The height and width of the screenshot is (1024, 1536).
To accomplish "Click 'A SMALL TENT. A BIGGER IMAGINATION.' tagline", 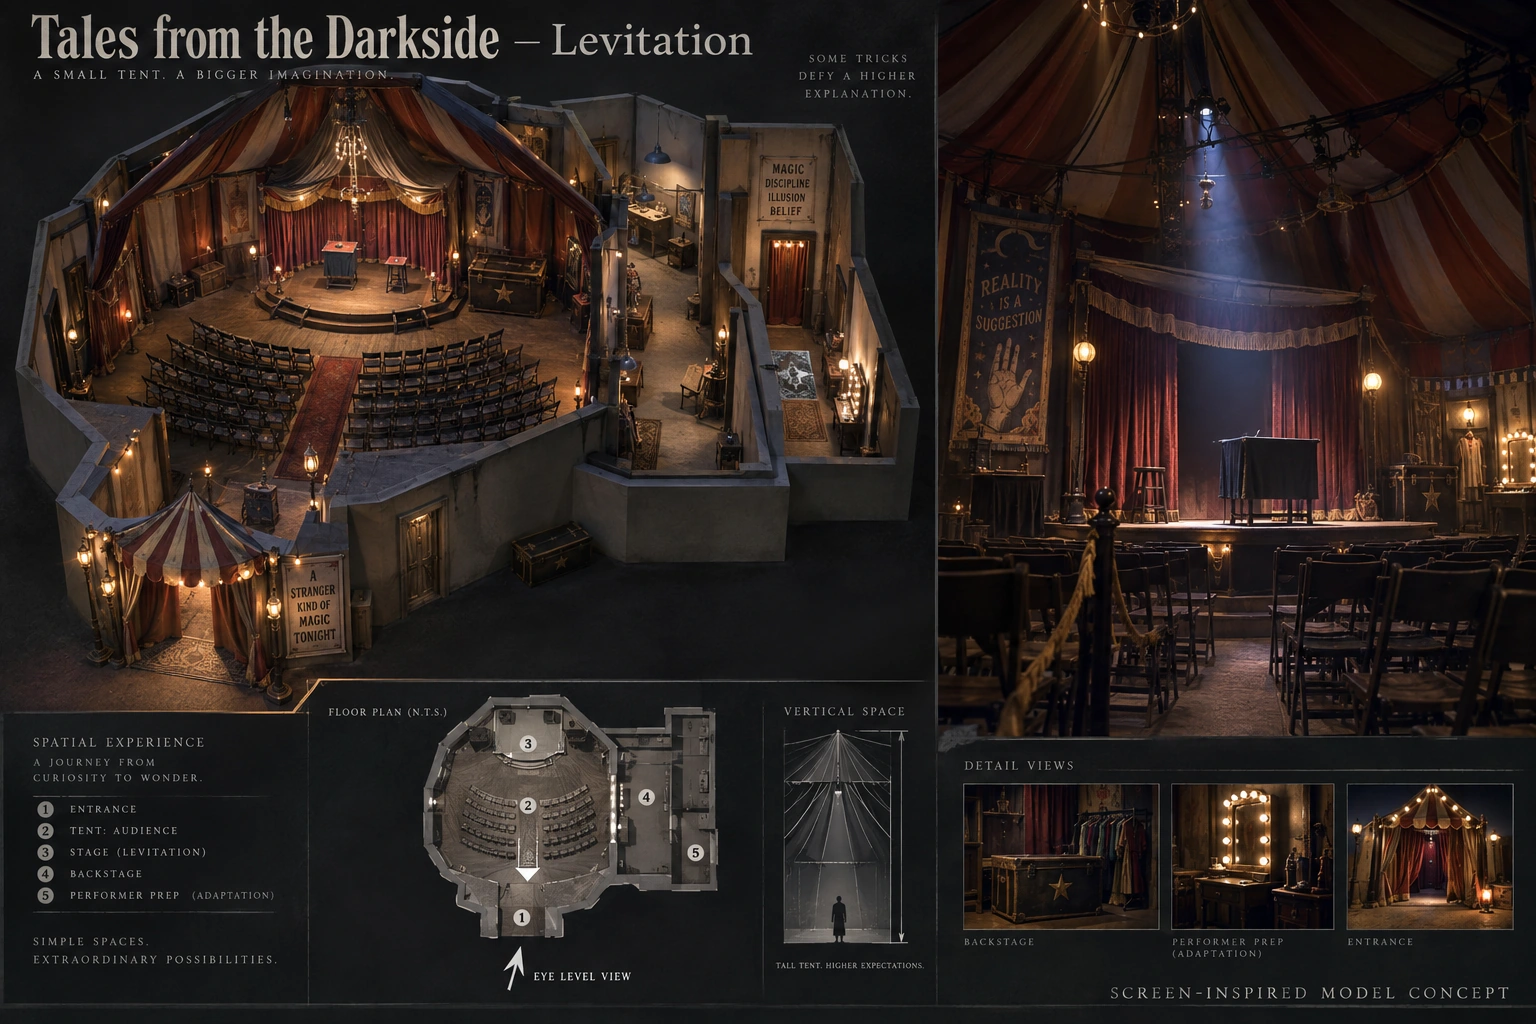I will 212,75.
